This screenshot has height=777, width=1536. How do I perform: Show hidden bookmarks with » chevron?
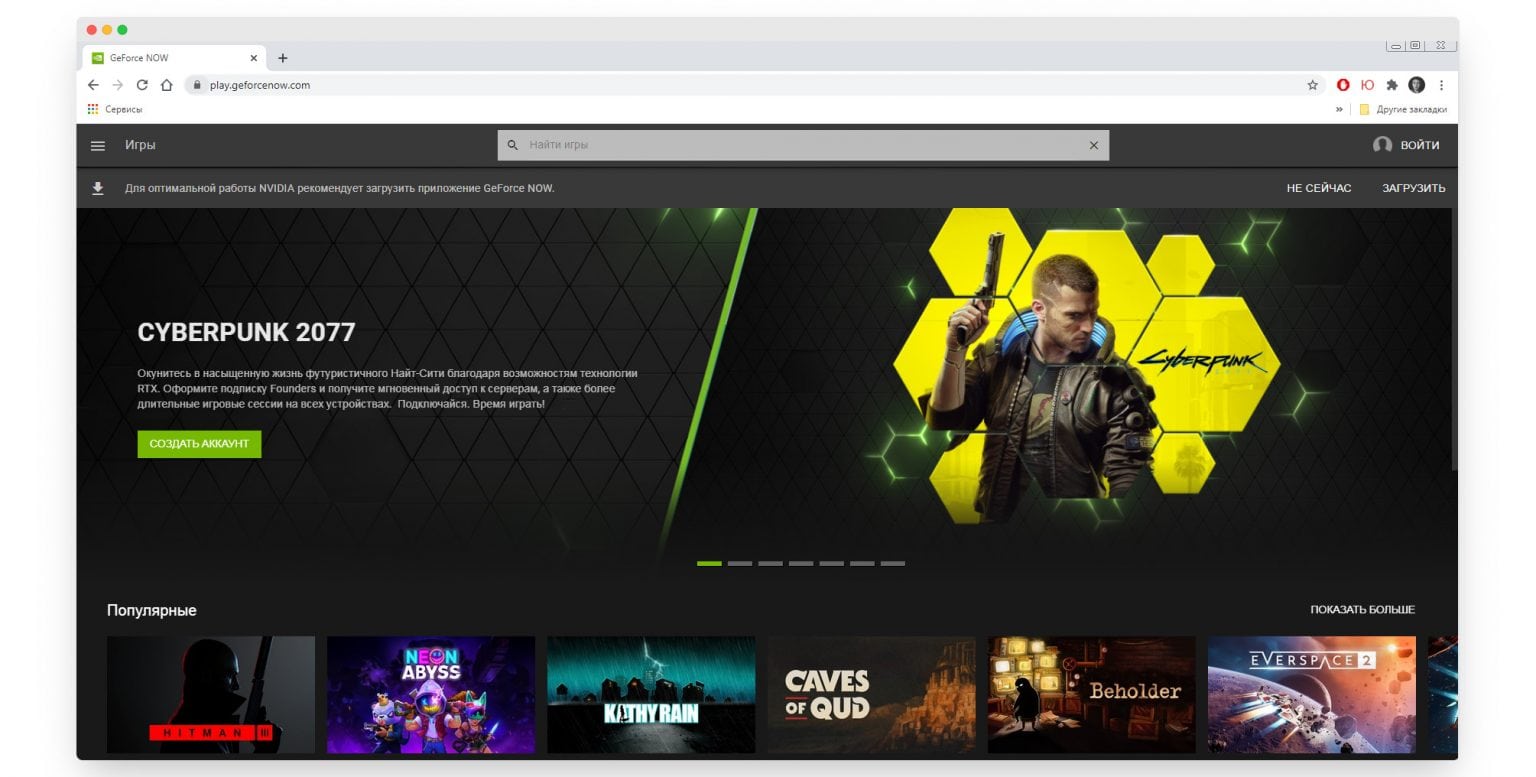1339,109
